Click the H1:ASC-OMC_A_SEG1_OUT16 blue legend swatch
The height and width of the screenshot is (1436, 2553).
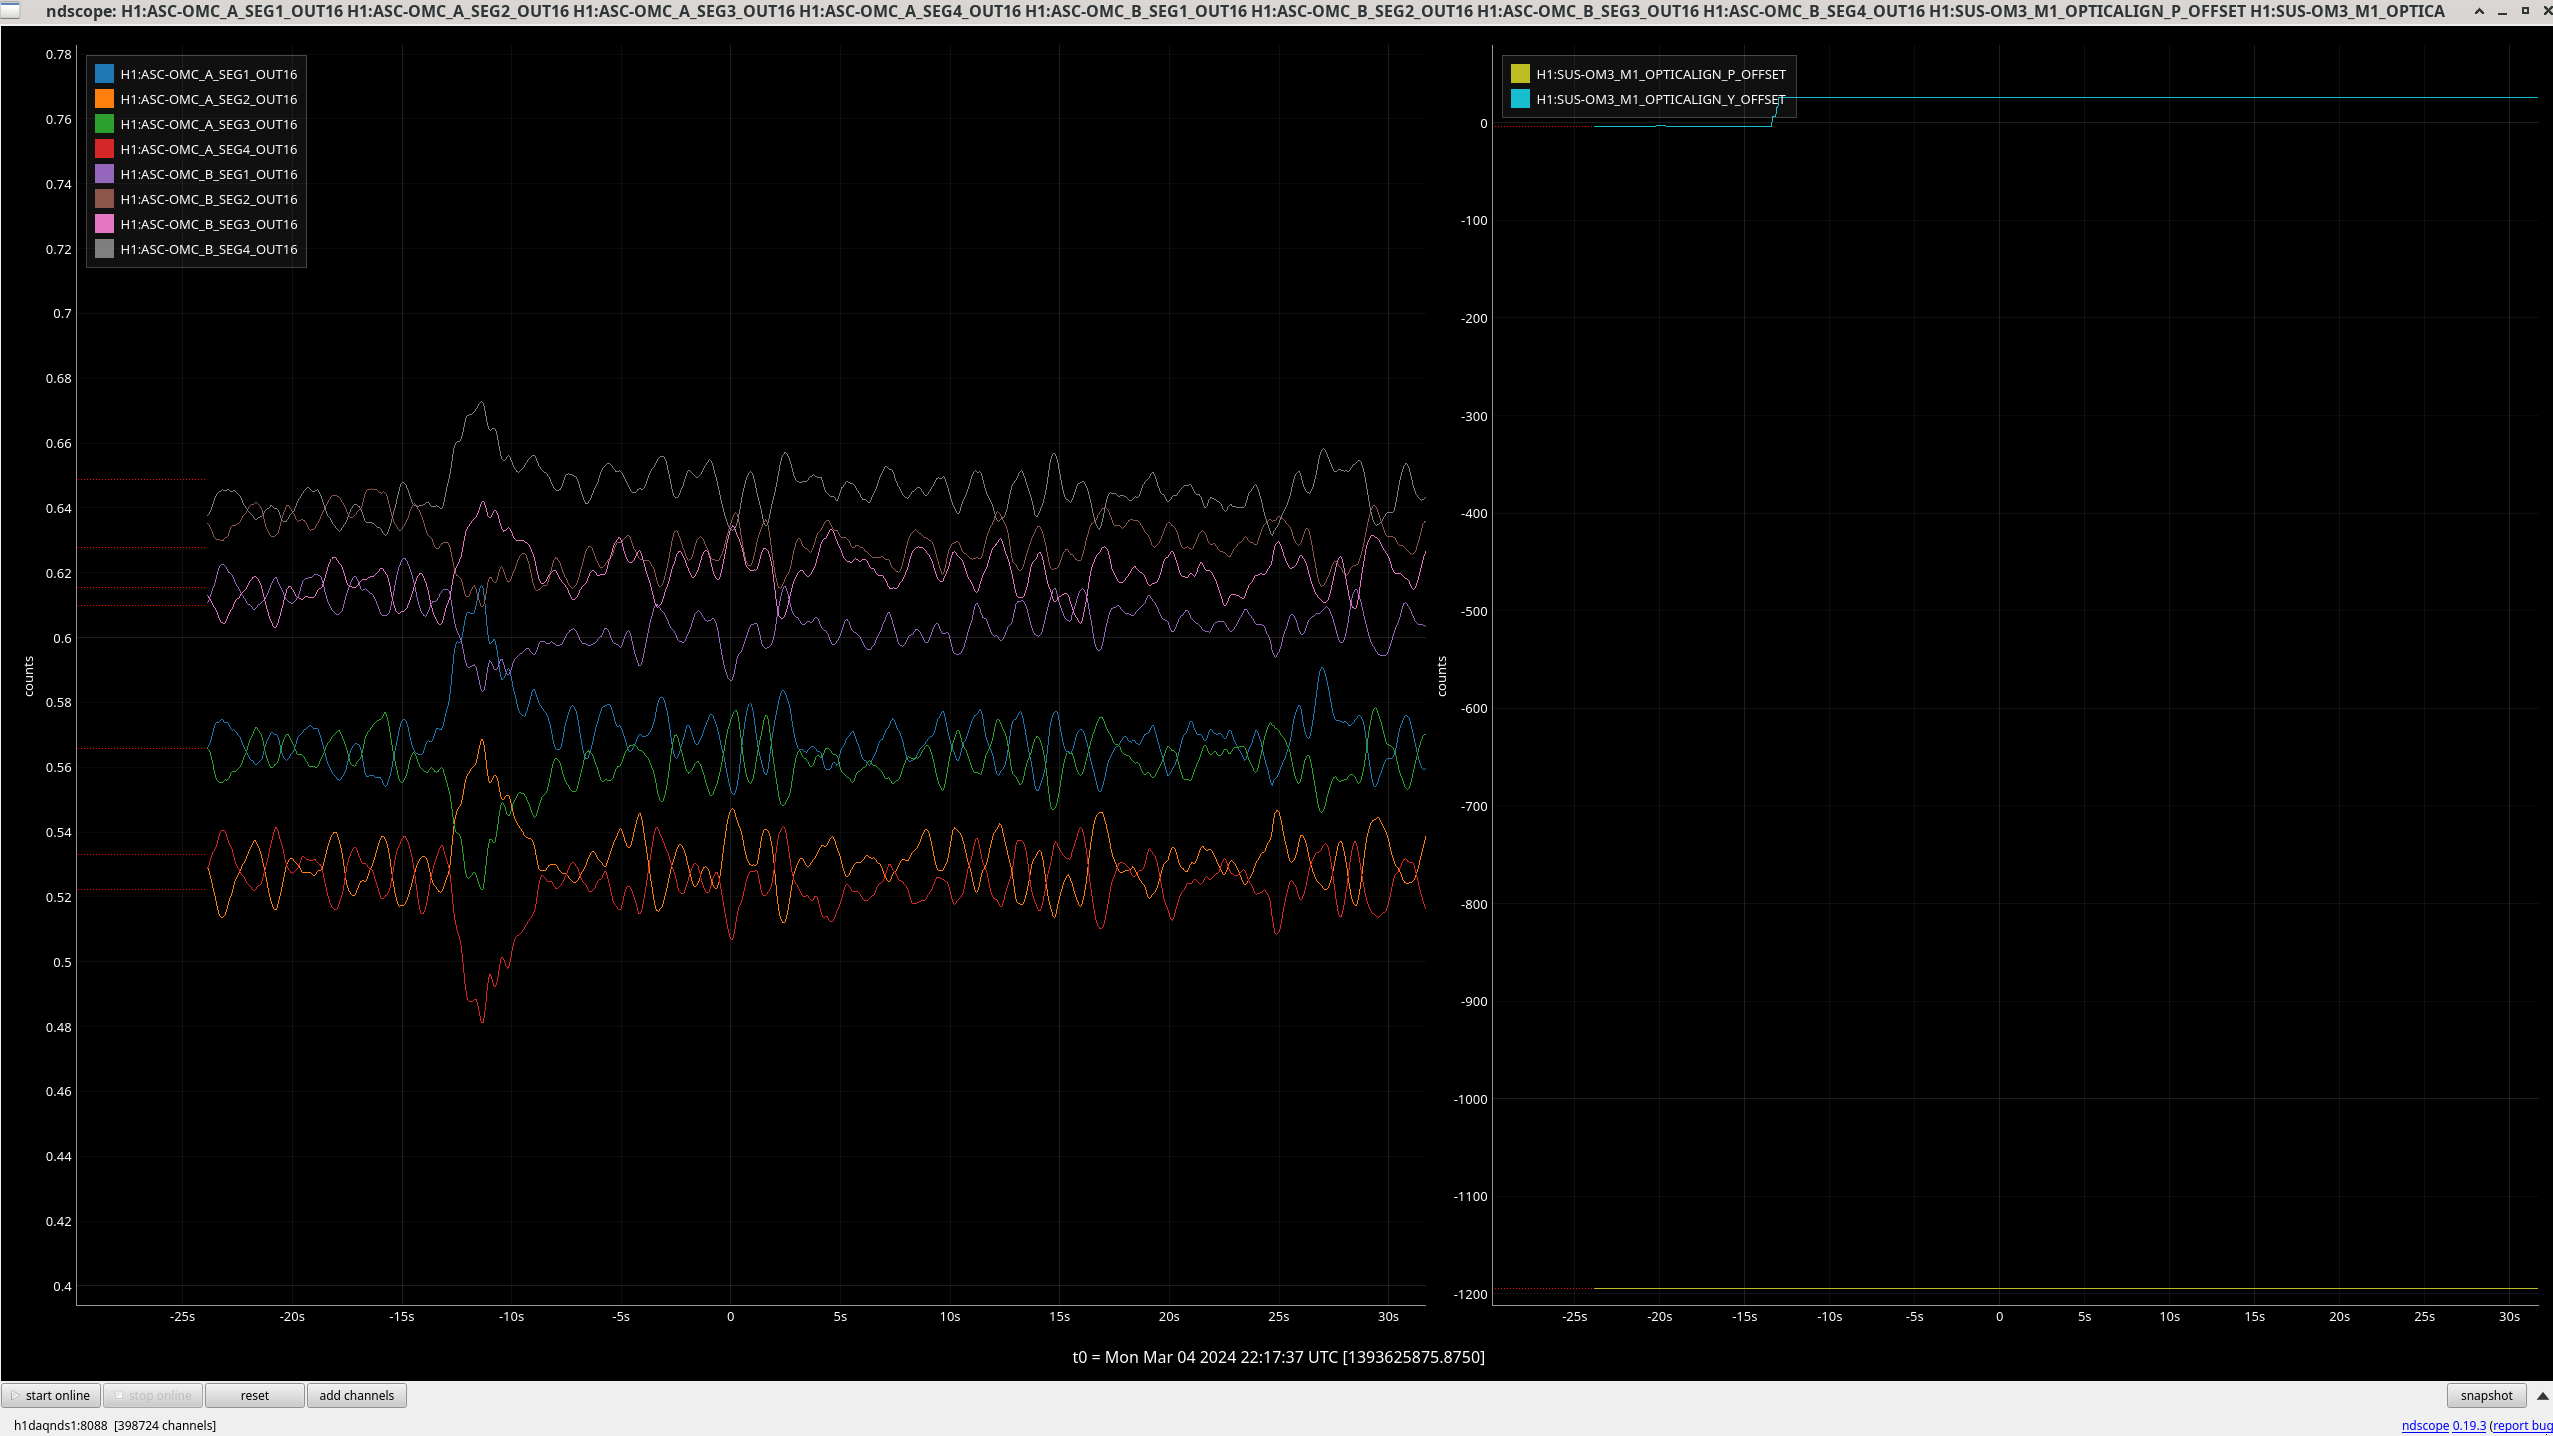coord(104,74)
